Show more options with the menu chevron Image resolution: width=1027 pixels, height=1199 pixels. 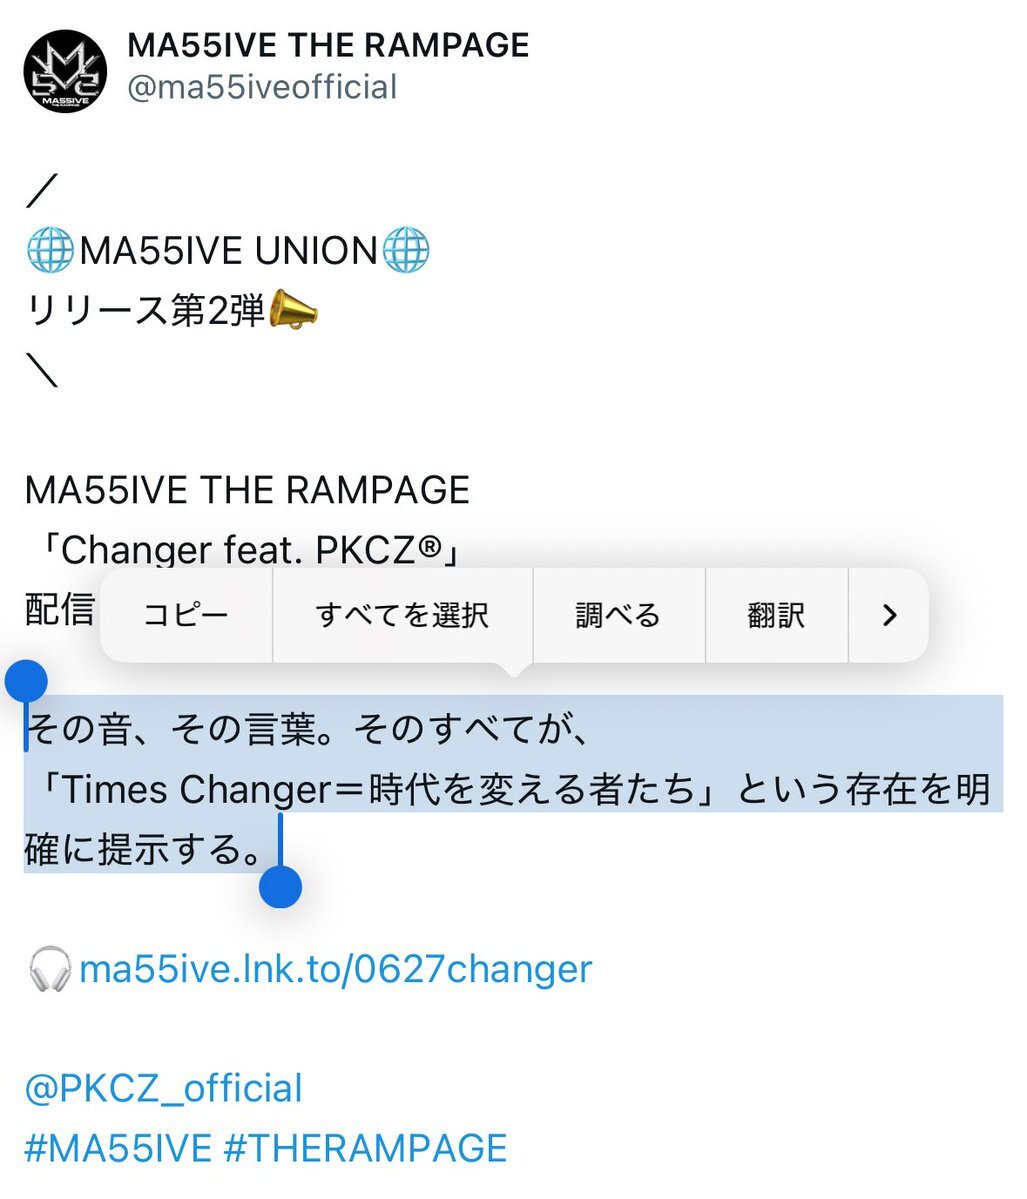[889, 616]
